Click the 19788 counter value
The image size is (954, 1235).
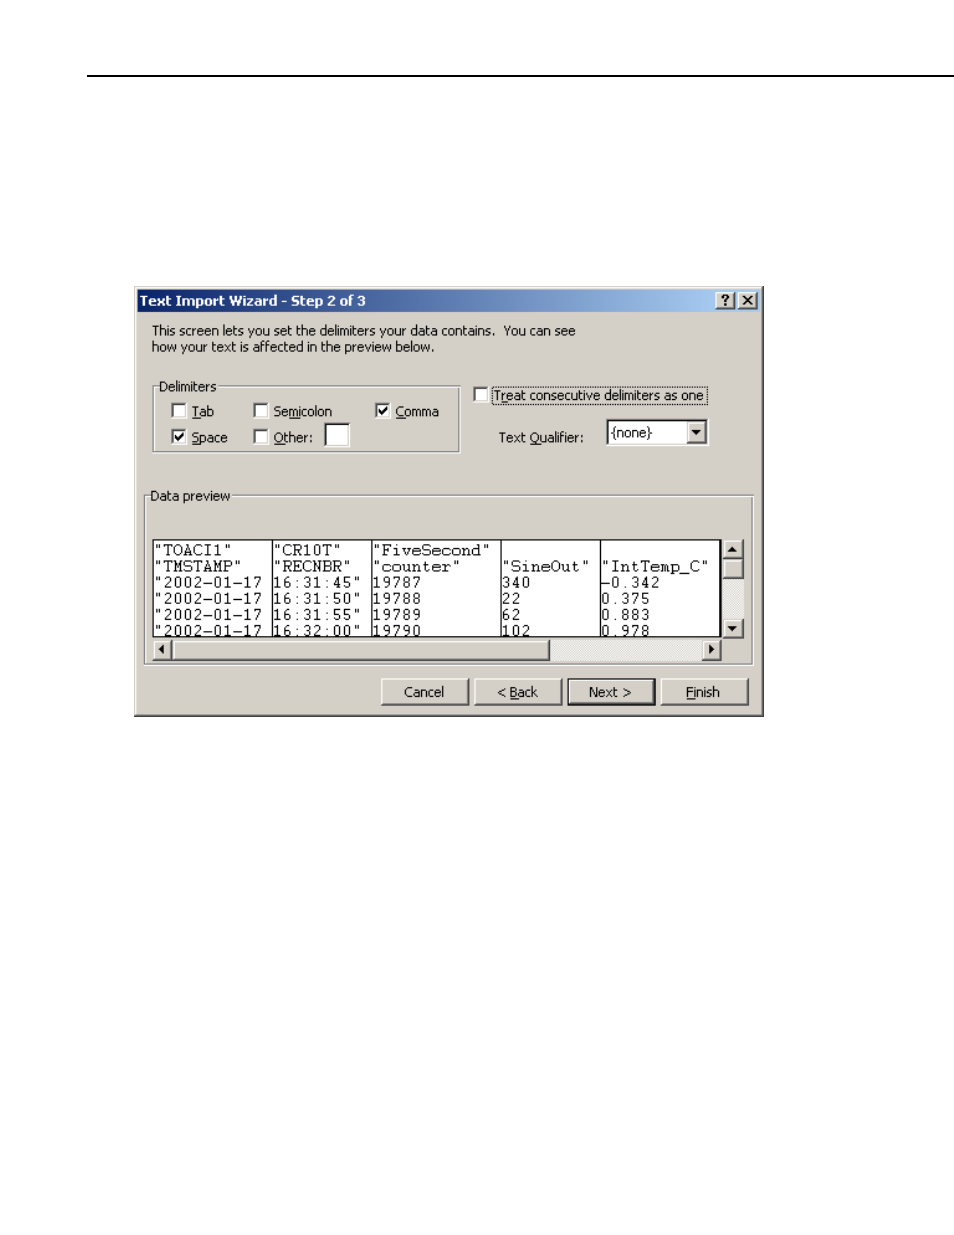[397, 598]
